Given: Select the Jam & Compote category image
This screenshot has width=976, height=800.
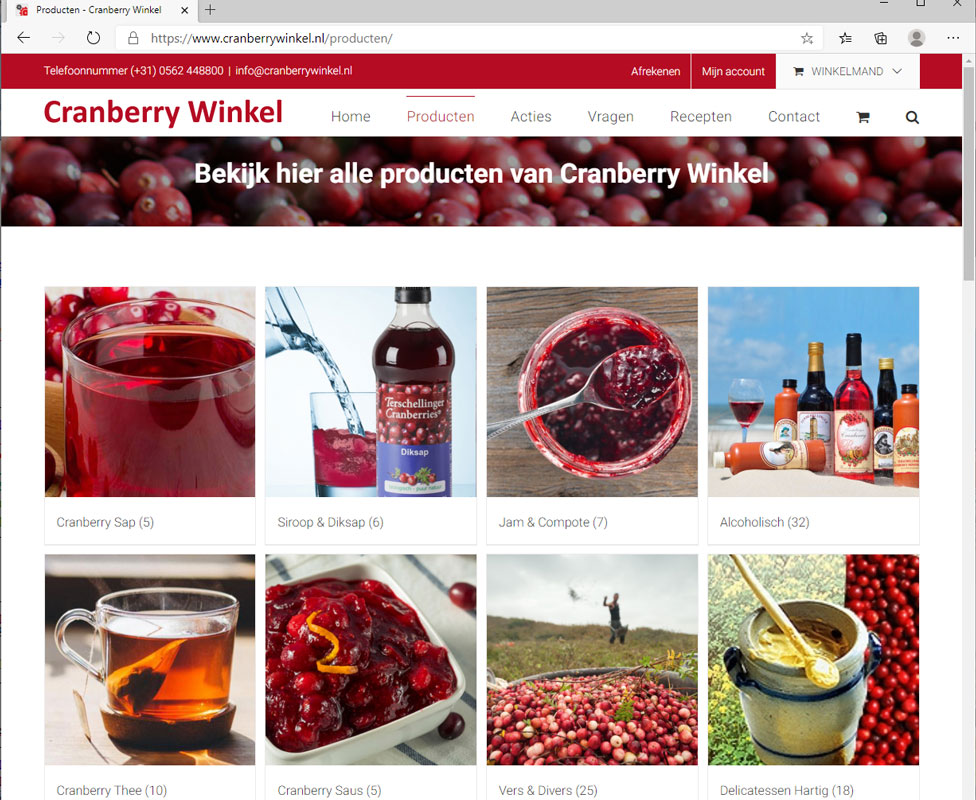Looking at the screenshot, I should pyautogui.click(x=592, y=392).
